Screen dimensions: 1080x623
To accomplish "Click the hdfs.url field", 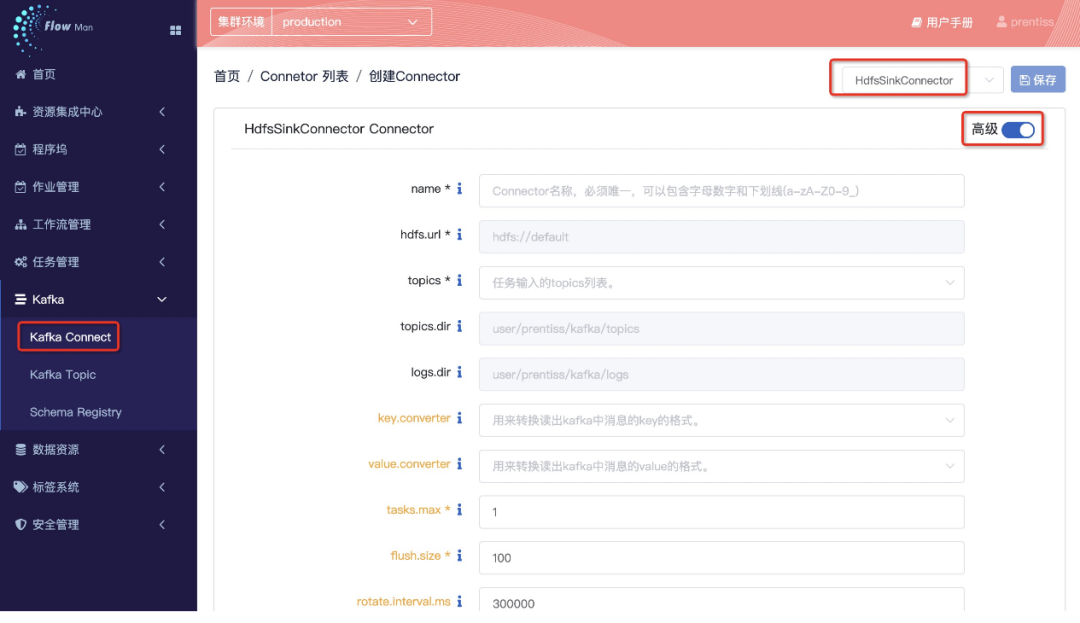I will [x=721, y=237].
